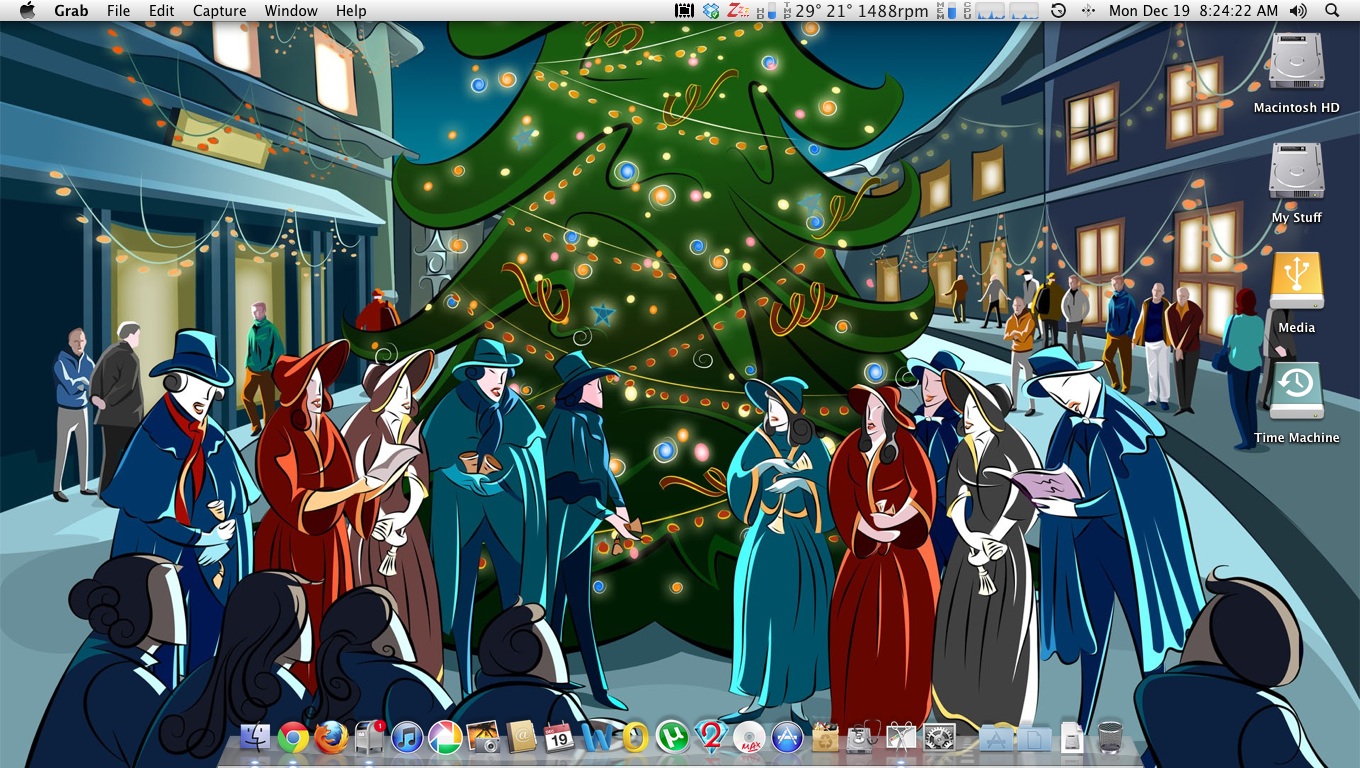Click the Grab scissors icon in Dock
1360x768 pixels.
click(x=901, y=738)
